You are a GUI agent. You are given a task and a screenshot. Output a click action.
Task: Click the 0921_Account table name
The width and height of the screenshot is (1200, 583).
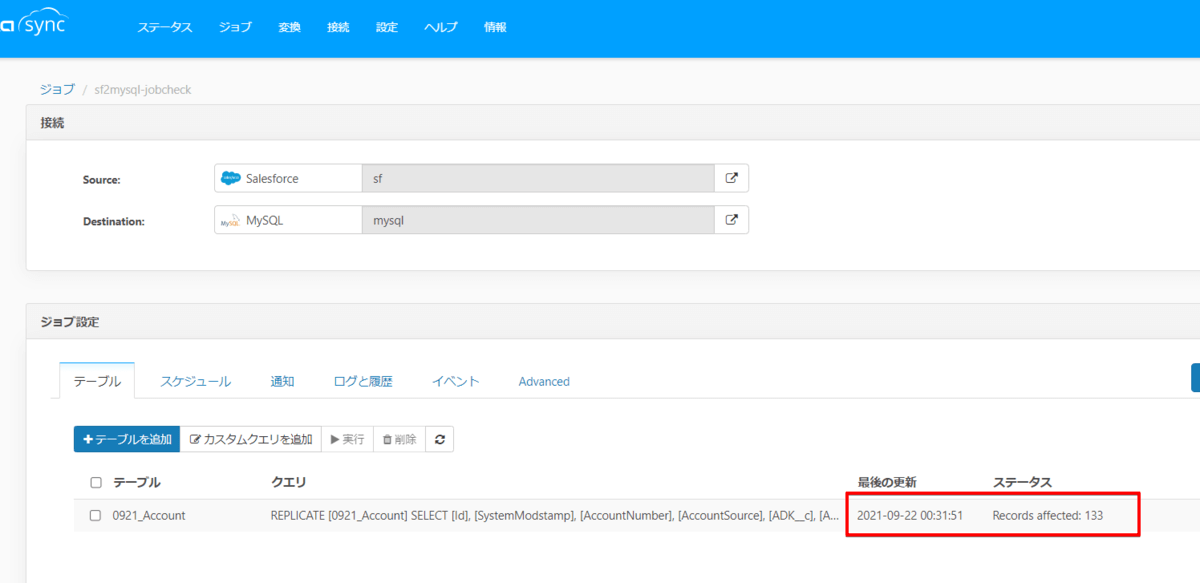coord(149,516)
